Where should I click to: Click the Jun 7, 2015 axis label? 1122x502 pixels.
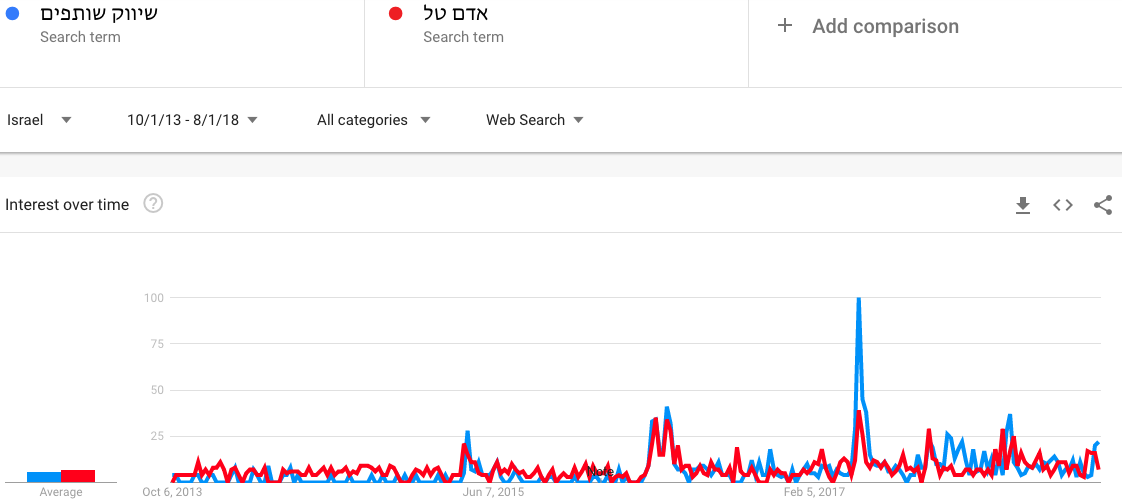click(494, 493)
